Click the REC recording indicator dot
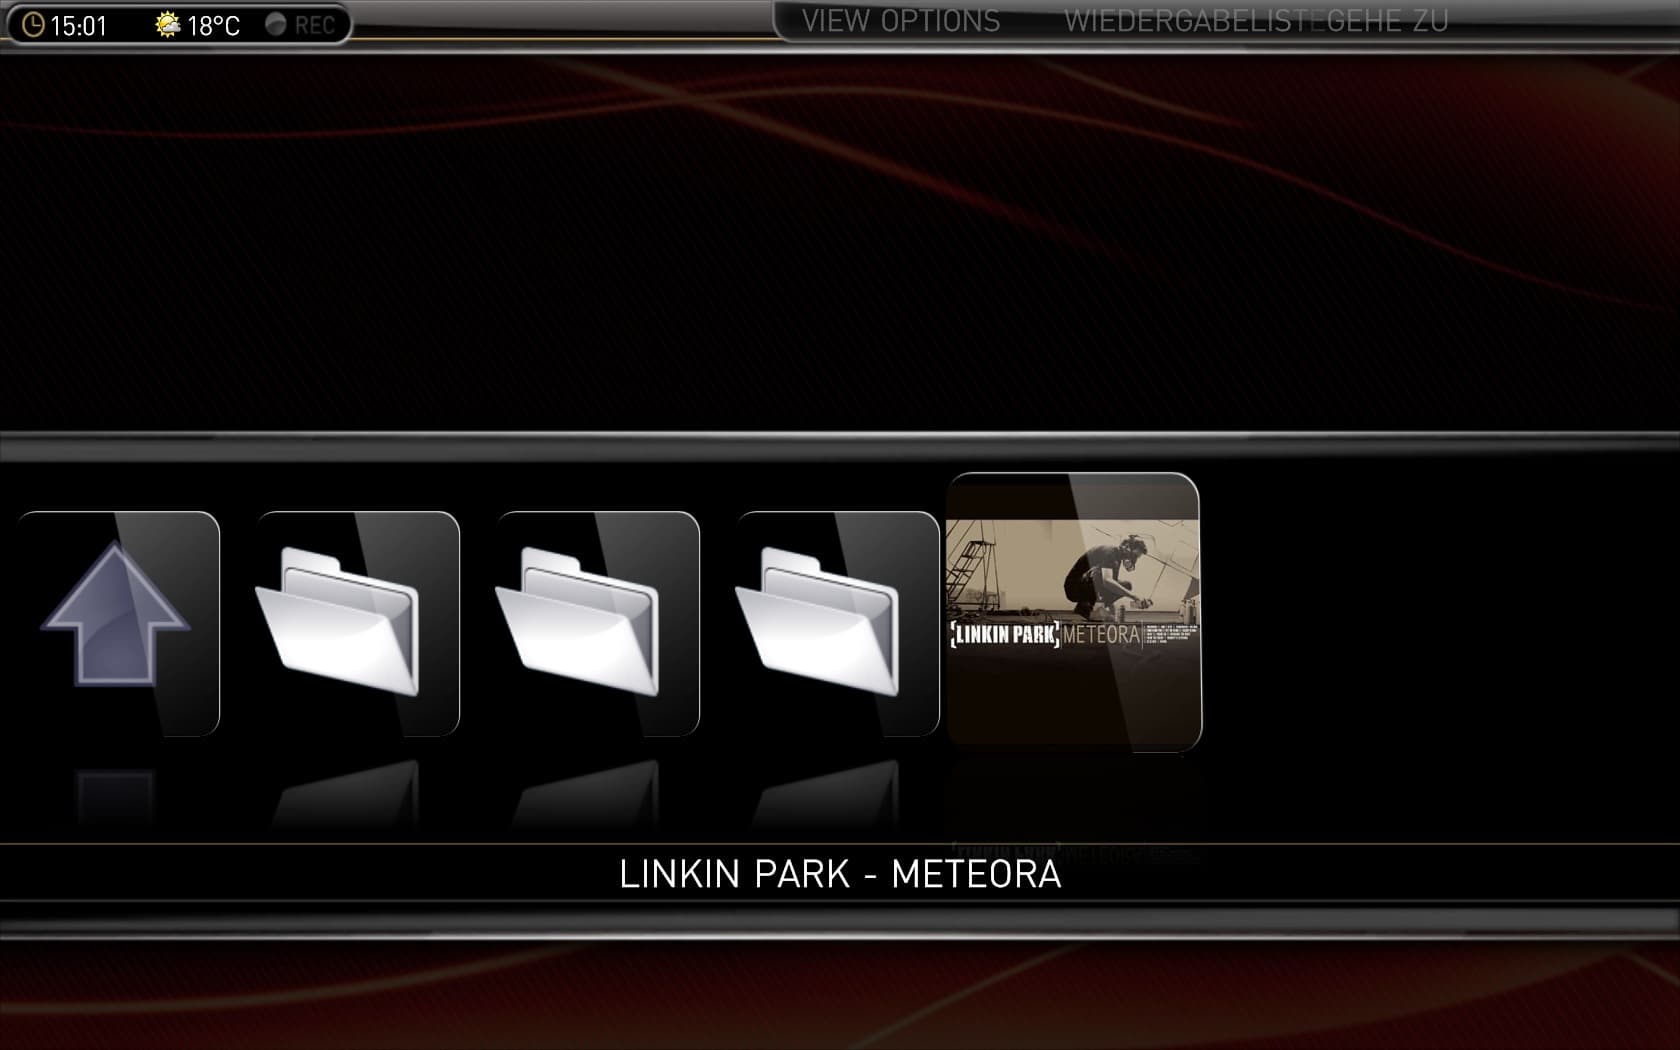 click(x=276, y=24)
